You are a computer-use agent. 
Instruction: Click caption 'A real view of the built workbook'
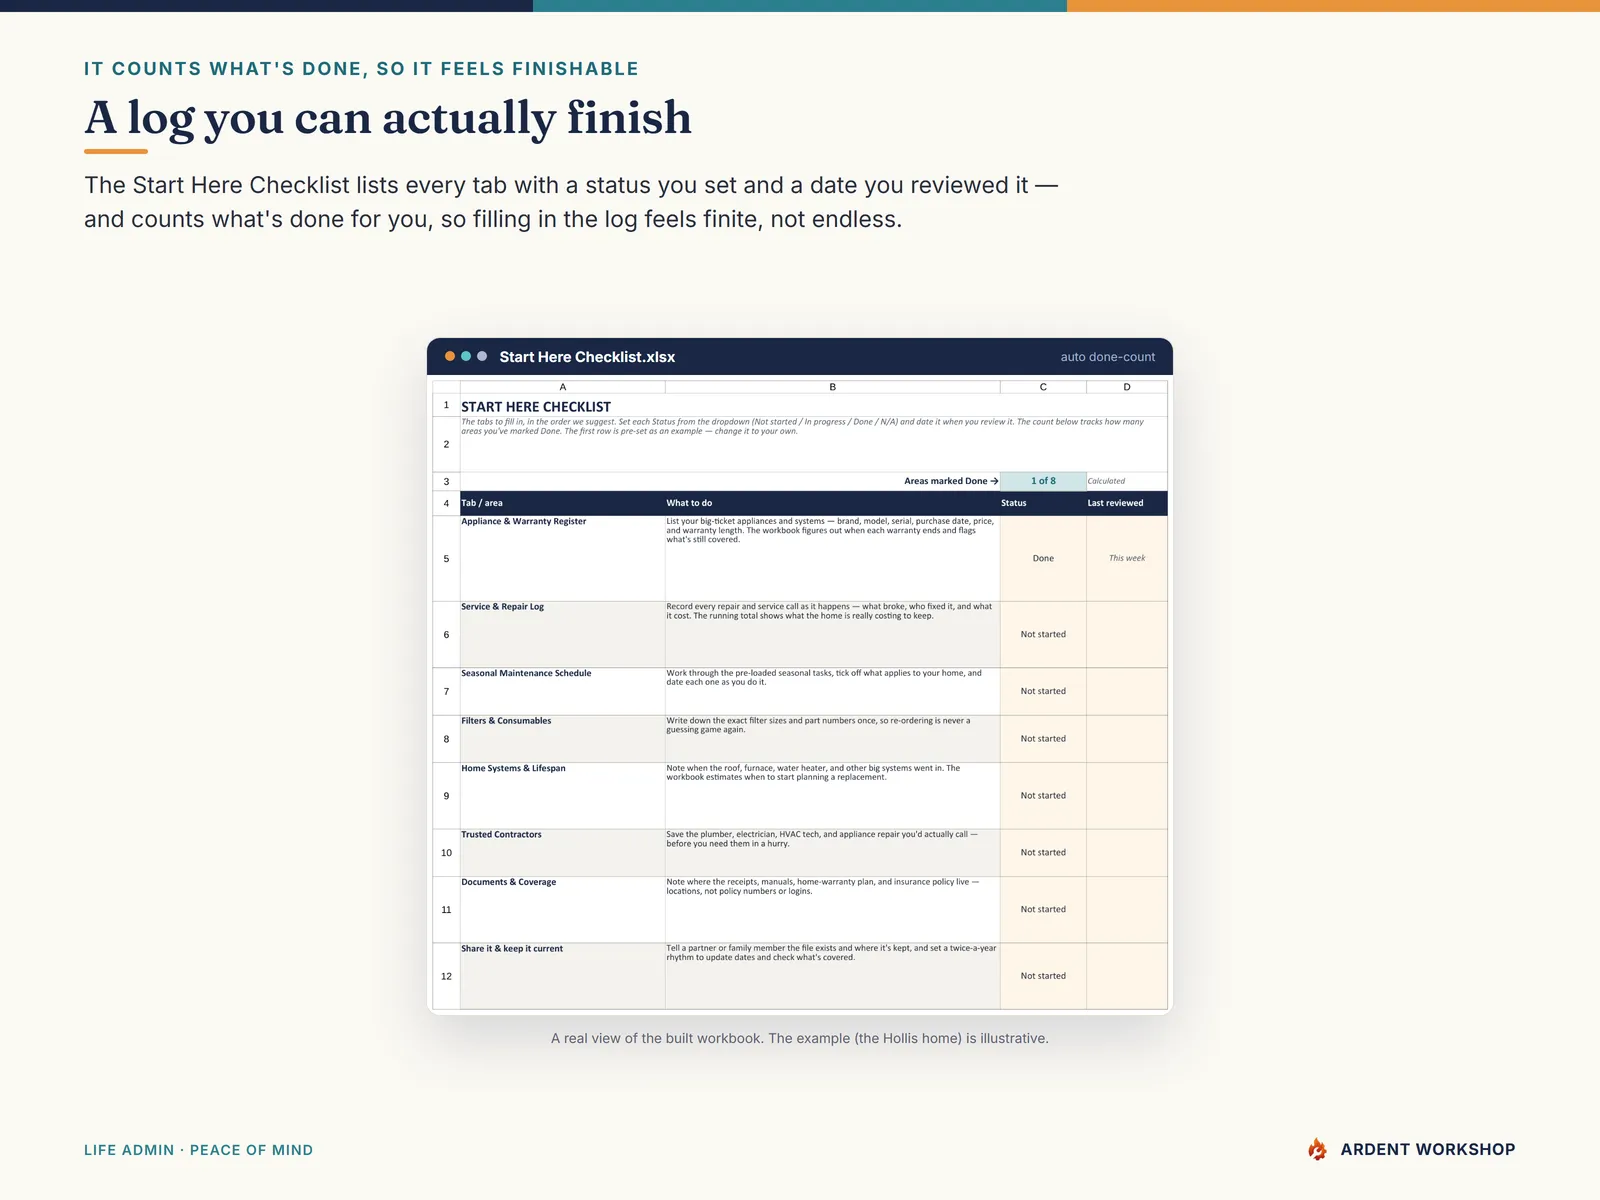tap(800, 1038)
